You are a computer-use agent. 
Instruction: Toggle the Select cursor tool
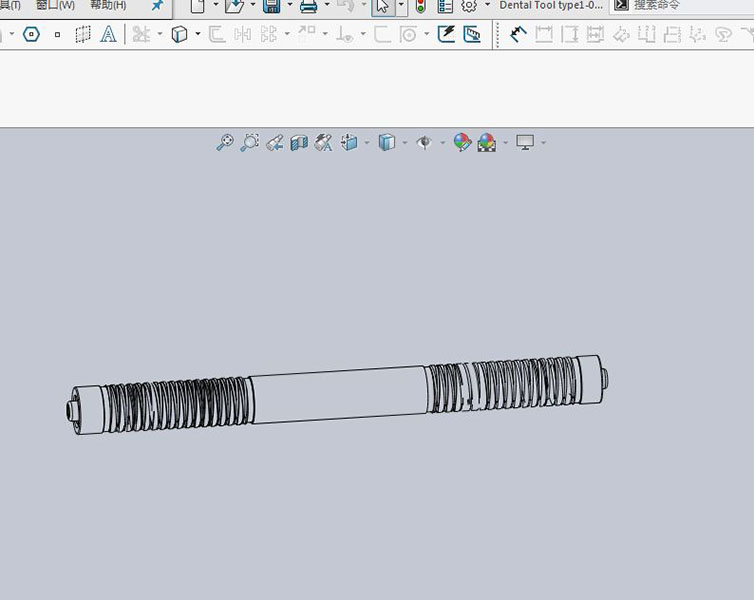pos(382,6)
